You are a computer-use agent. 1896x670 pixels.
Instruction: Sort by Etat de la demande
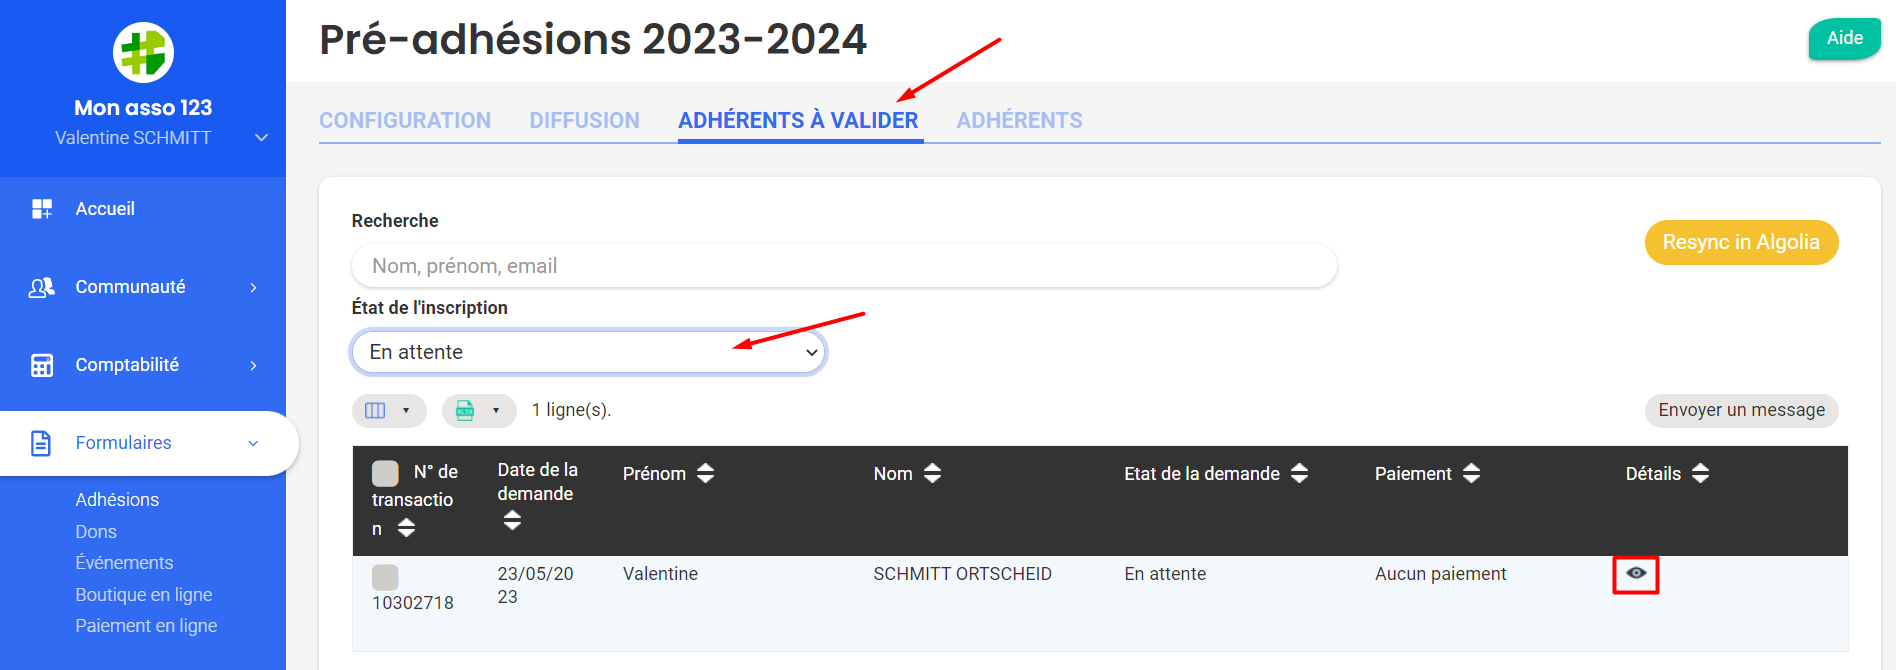[x=1299, y=474]
